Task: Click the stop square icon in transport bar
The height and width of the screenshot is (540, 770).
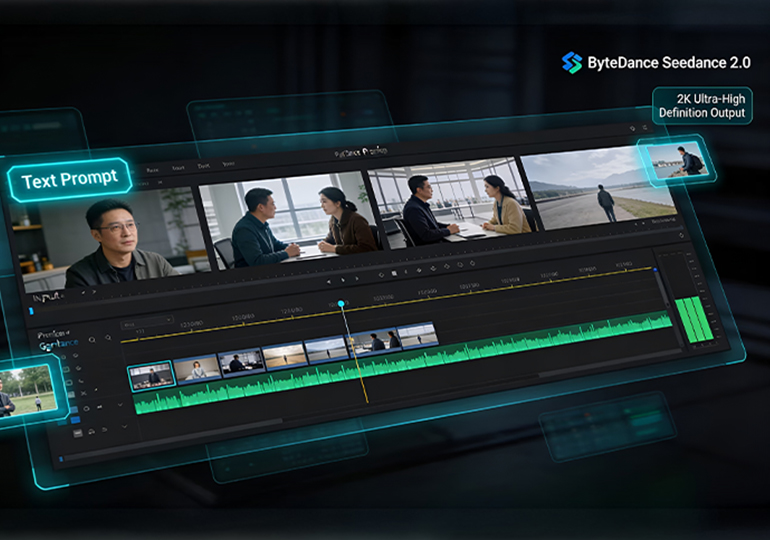Action: [x=394, y=272]
